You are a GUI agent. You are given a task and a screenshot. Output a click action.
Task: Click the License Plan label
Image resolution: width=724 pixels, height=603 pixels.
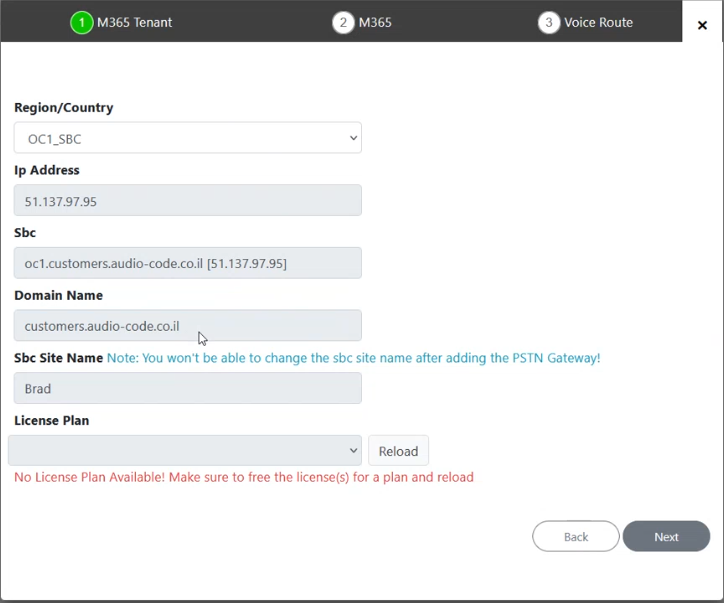tap(52, 421)
